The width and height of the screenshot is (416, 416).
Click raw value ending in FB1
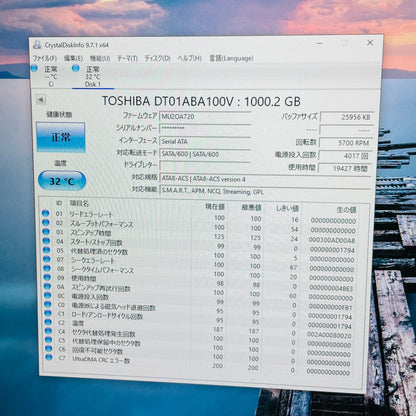coord(330,307)
